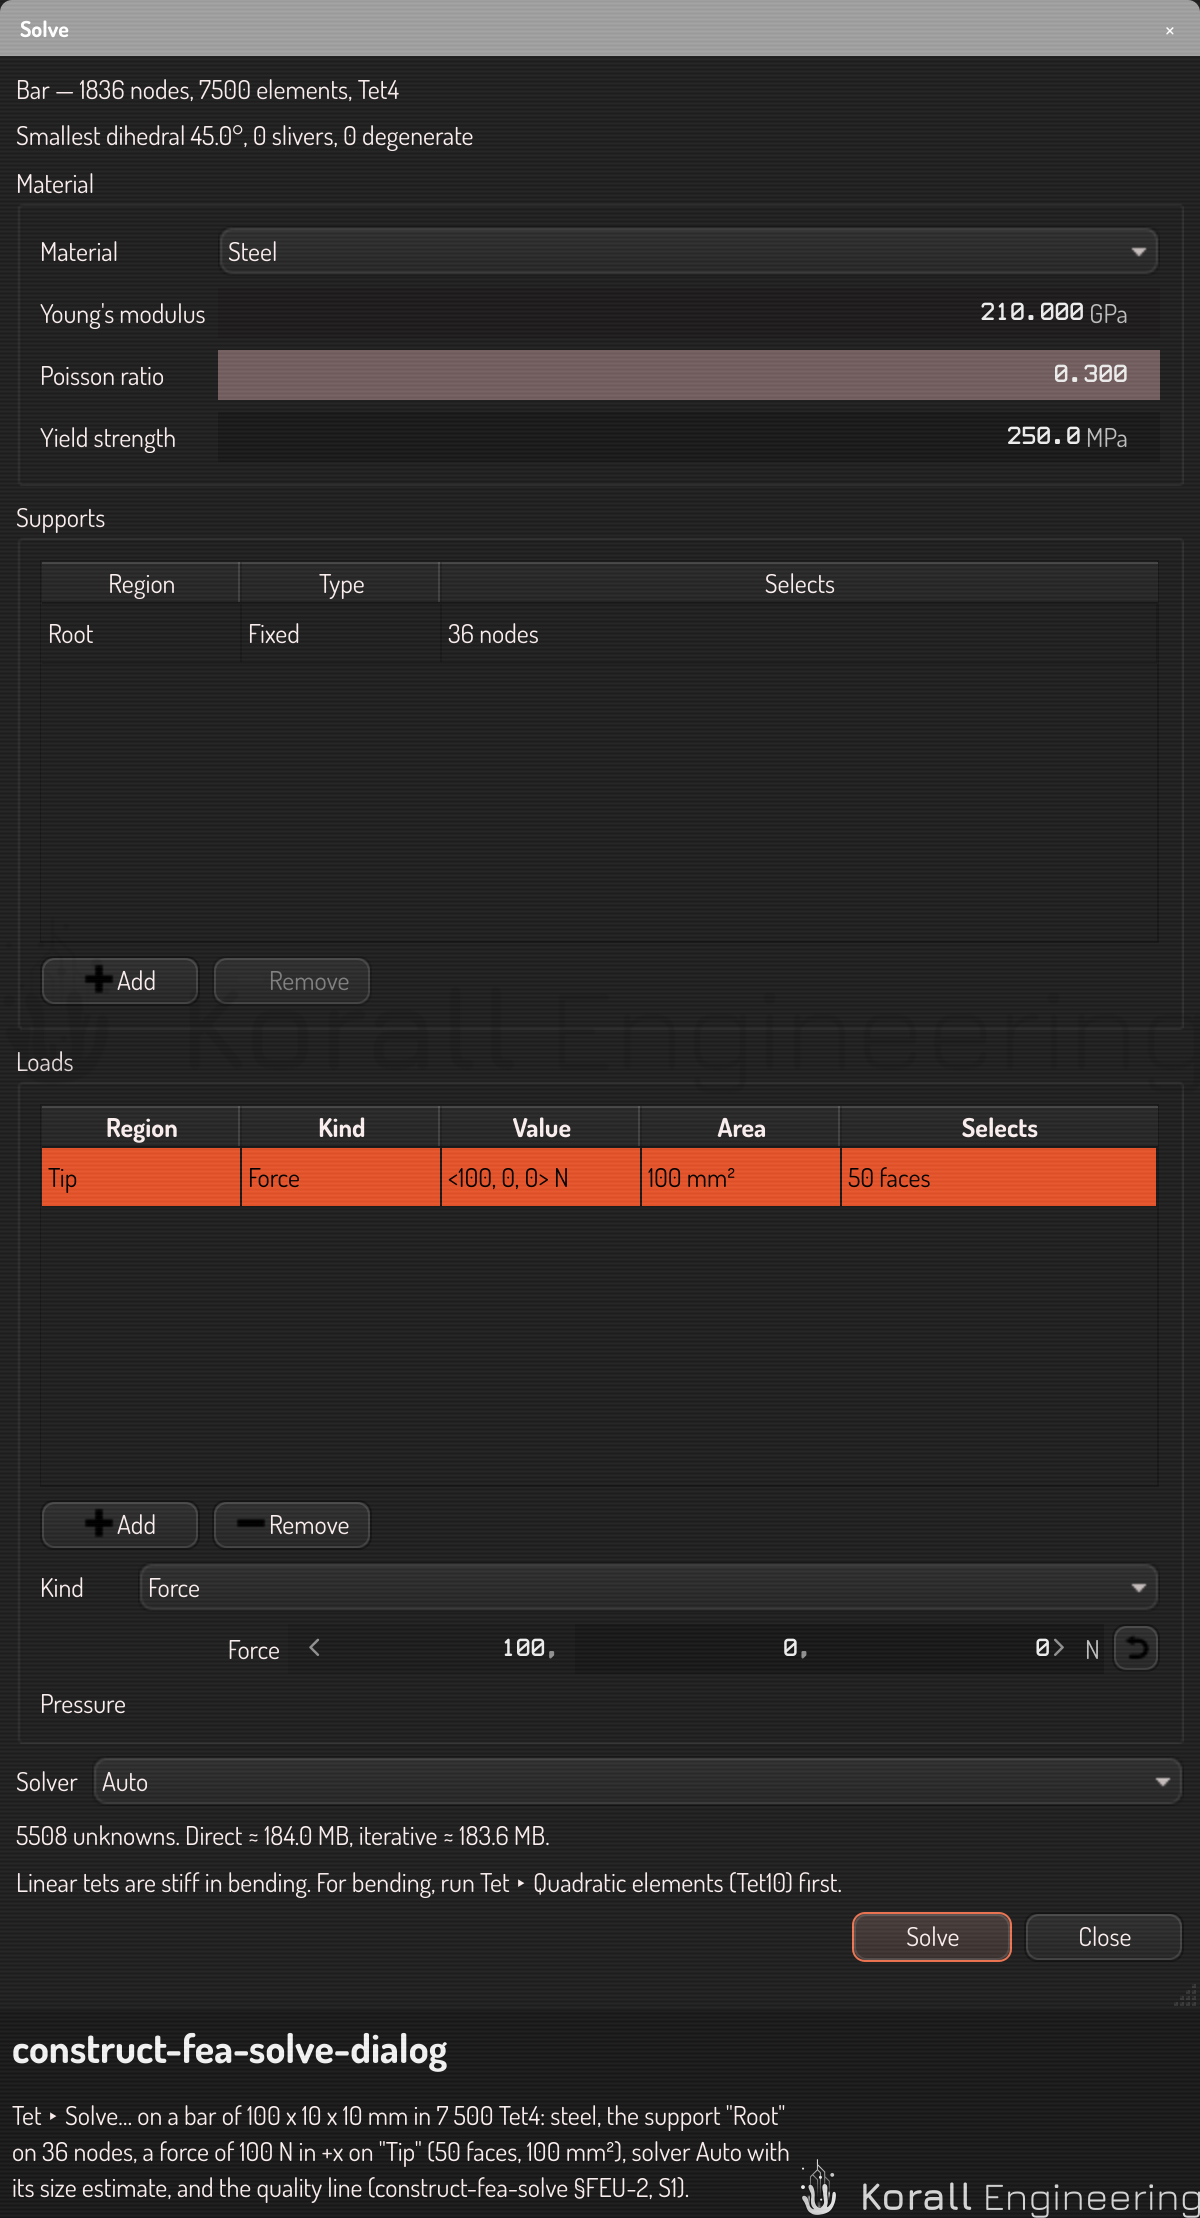Click the Force kind cell of Tip
The width and height of the screenshot is (1200, 2218).
(x=340, y=1178)
